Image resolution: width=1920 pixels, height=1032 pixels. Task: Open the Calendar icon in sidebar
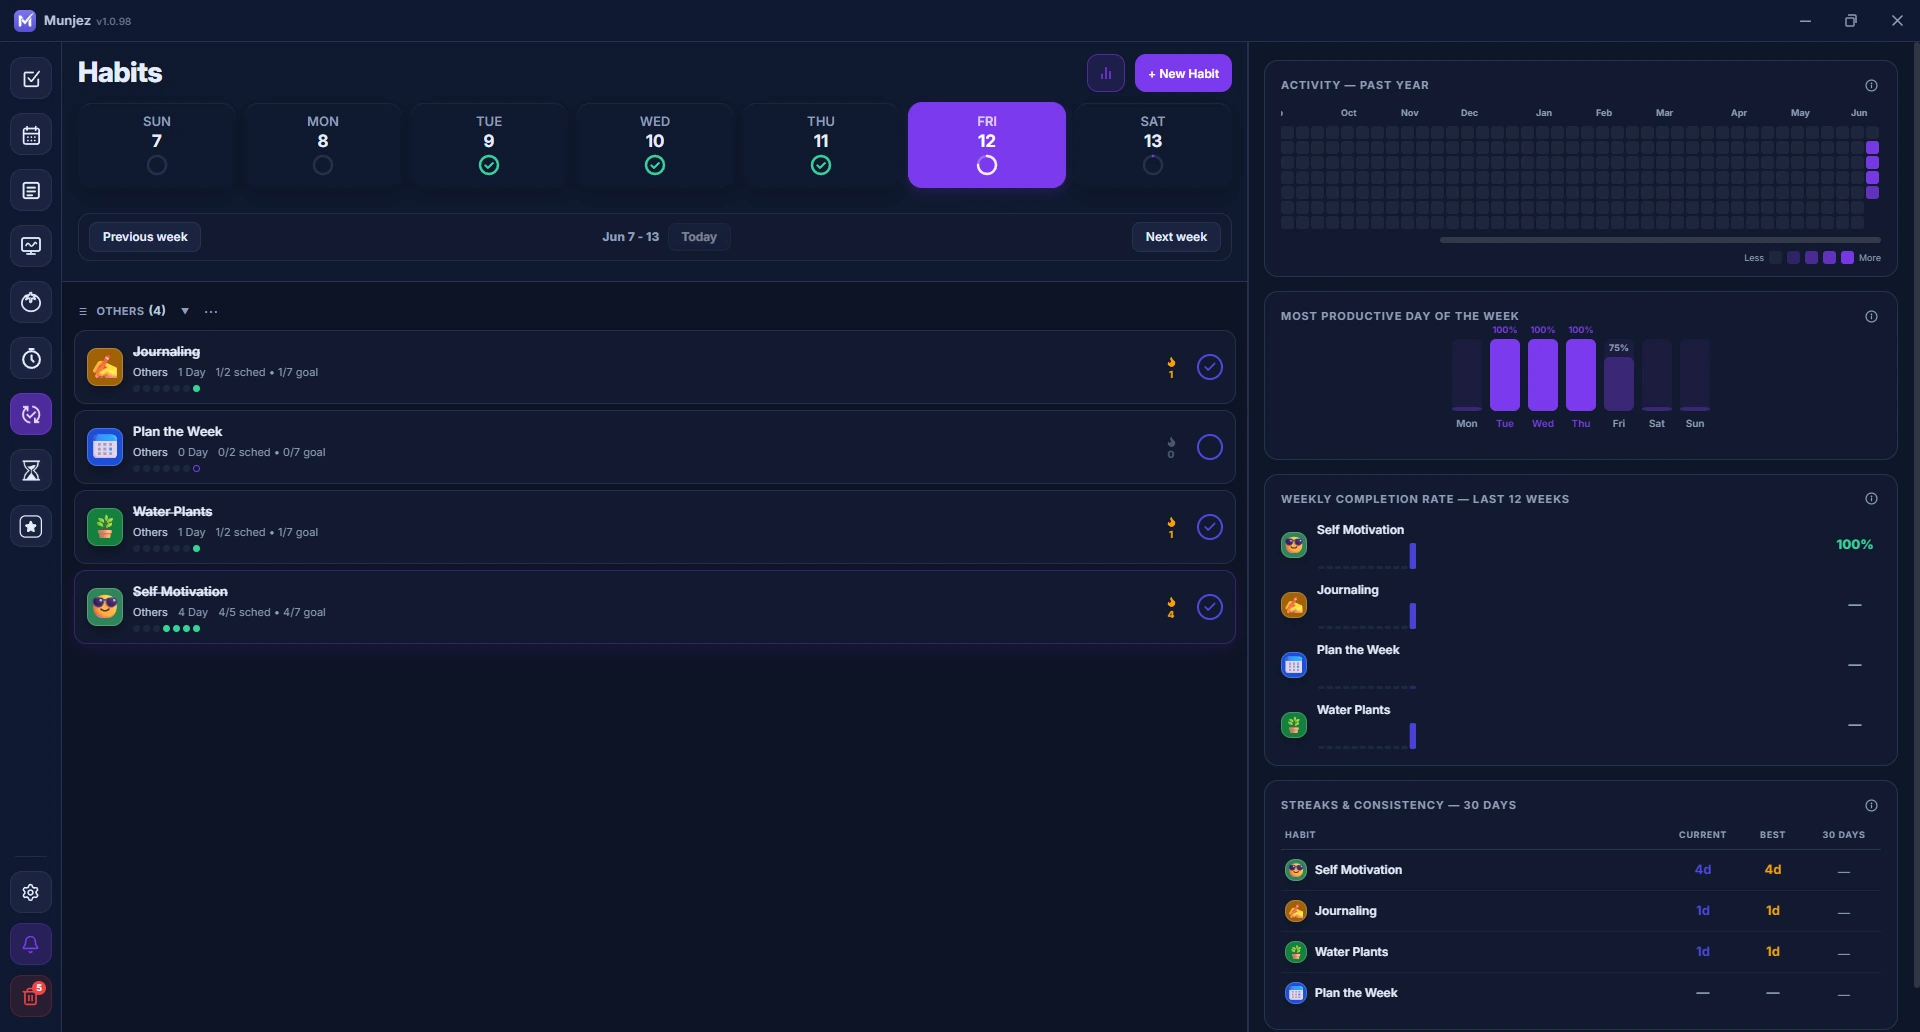click(x=31, y=135)
